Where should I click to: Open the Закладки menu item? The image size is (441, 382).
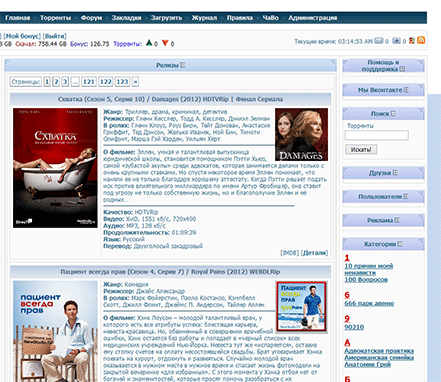point(126,18)
